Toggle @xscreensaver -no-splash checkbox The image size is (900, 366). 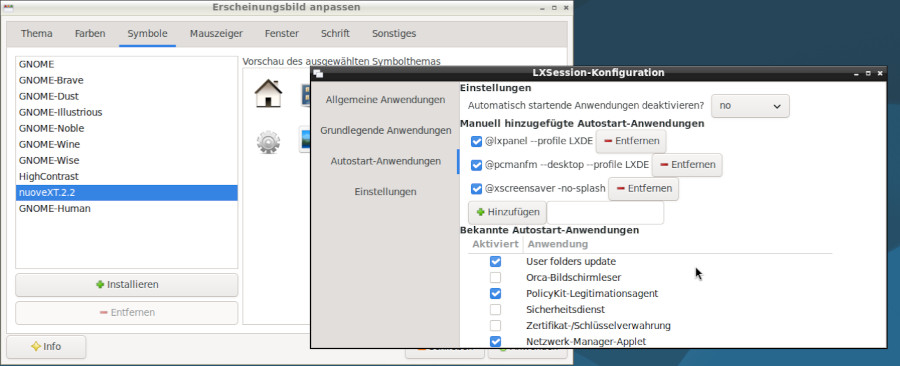(x=476, y=188)
